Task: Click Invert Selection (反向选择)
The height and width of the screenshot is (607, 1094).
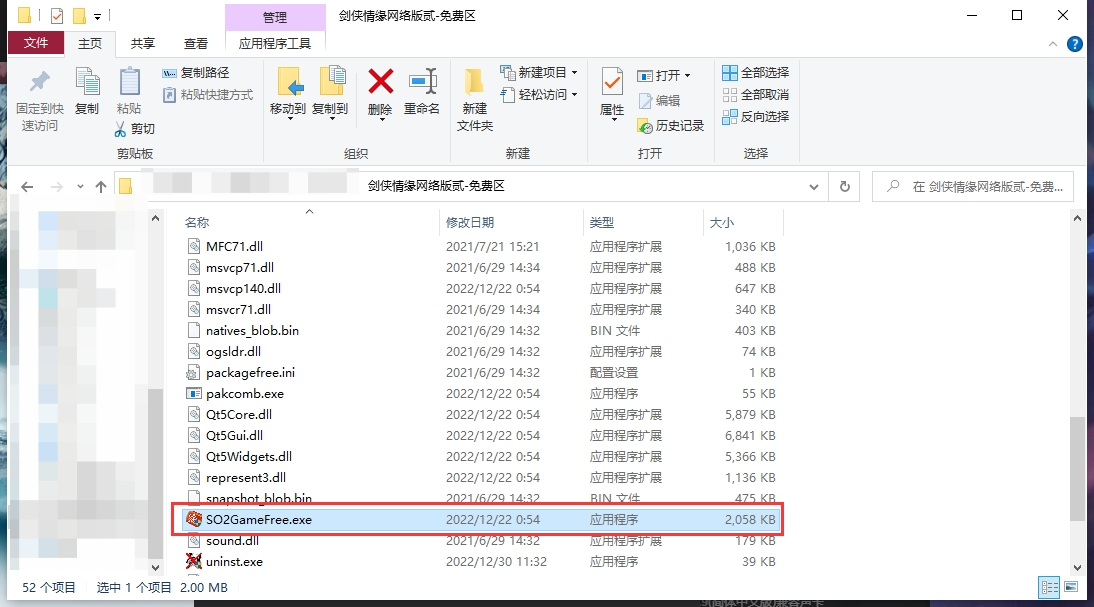Action: point(756,117)
